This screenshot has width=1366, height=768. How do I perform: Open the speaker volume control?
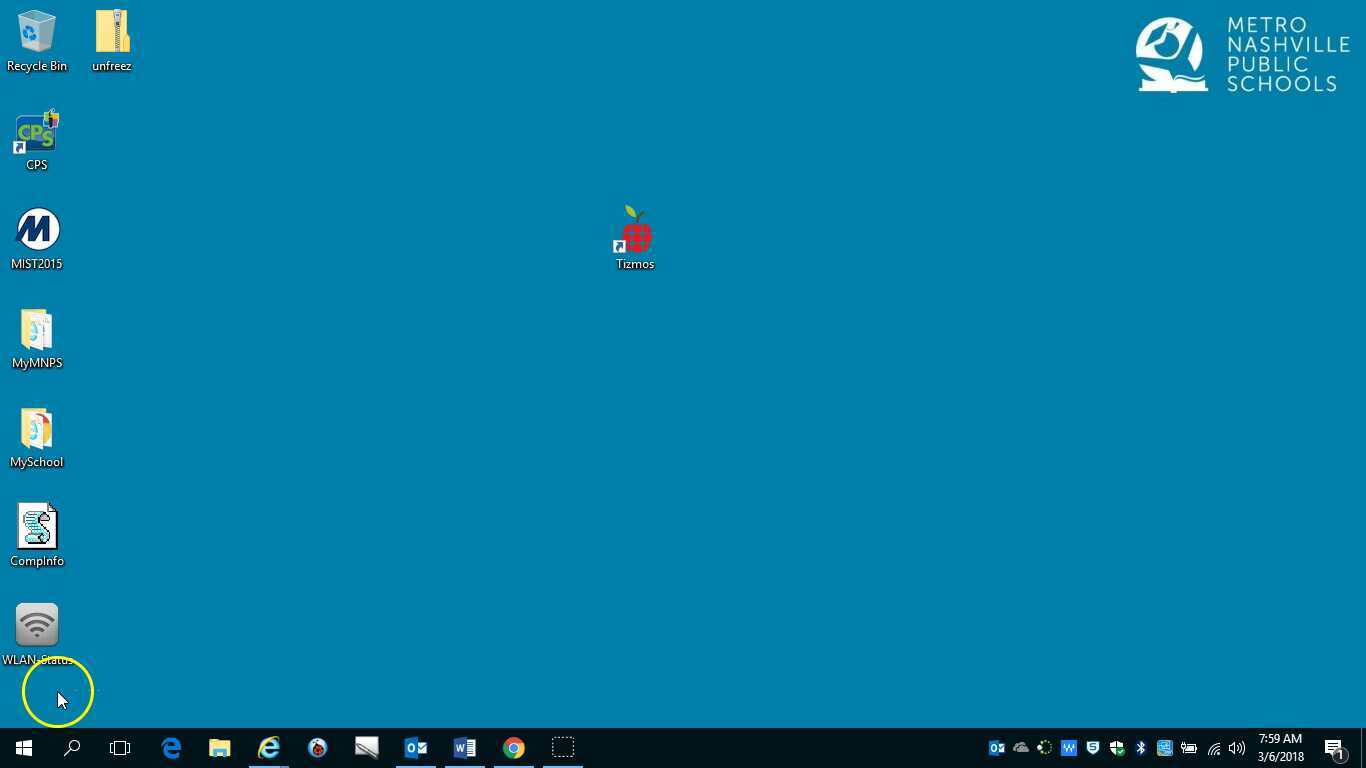pos(1237,748)
